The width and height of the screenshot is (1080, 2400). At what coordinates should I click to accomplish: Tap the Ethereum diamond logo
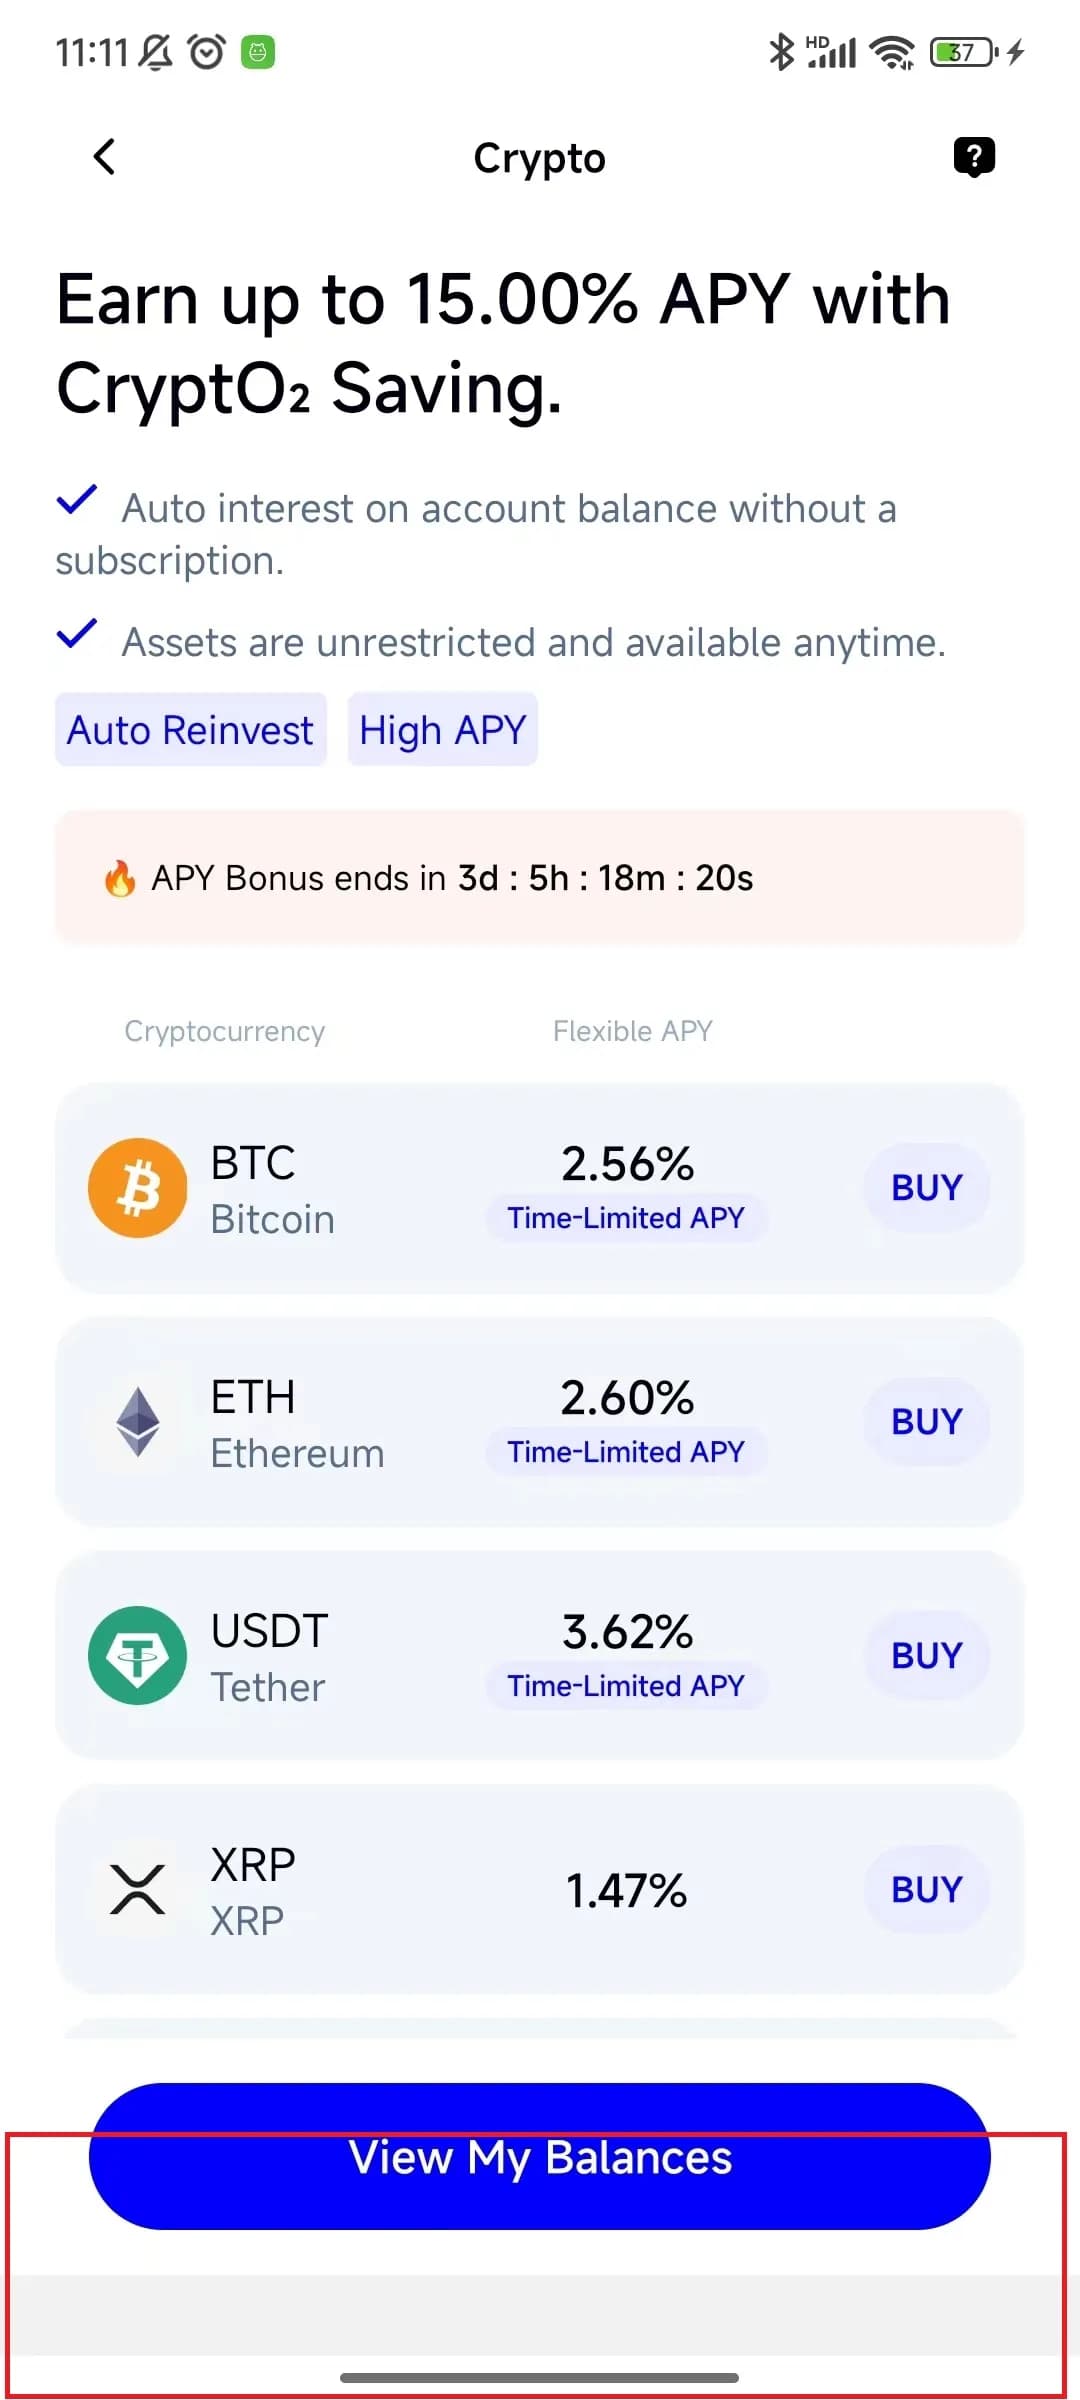(x=138, y=1422)
